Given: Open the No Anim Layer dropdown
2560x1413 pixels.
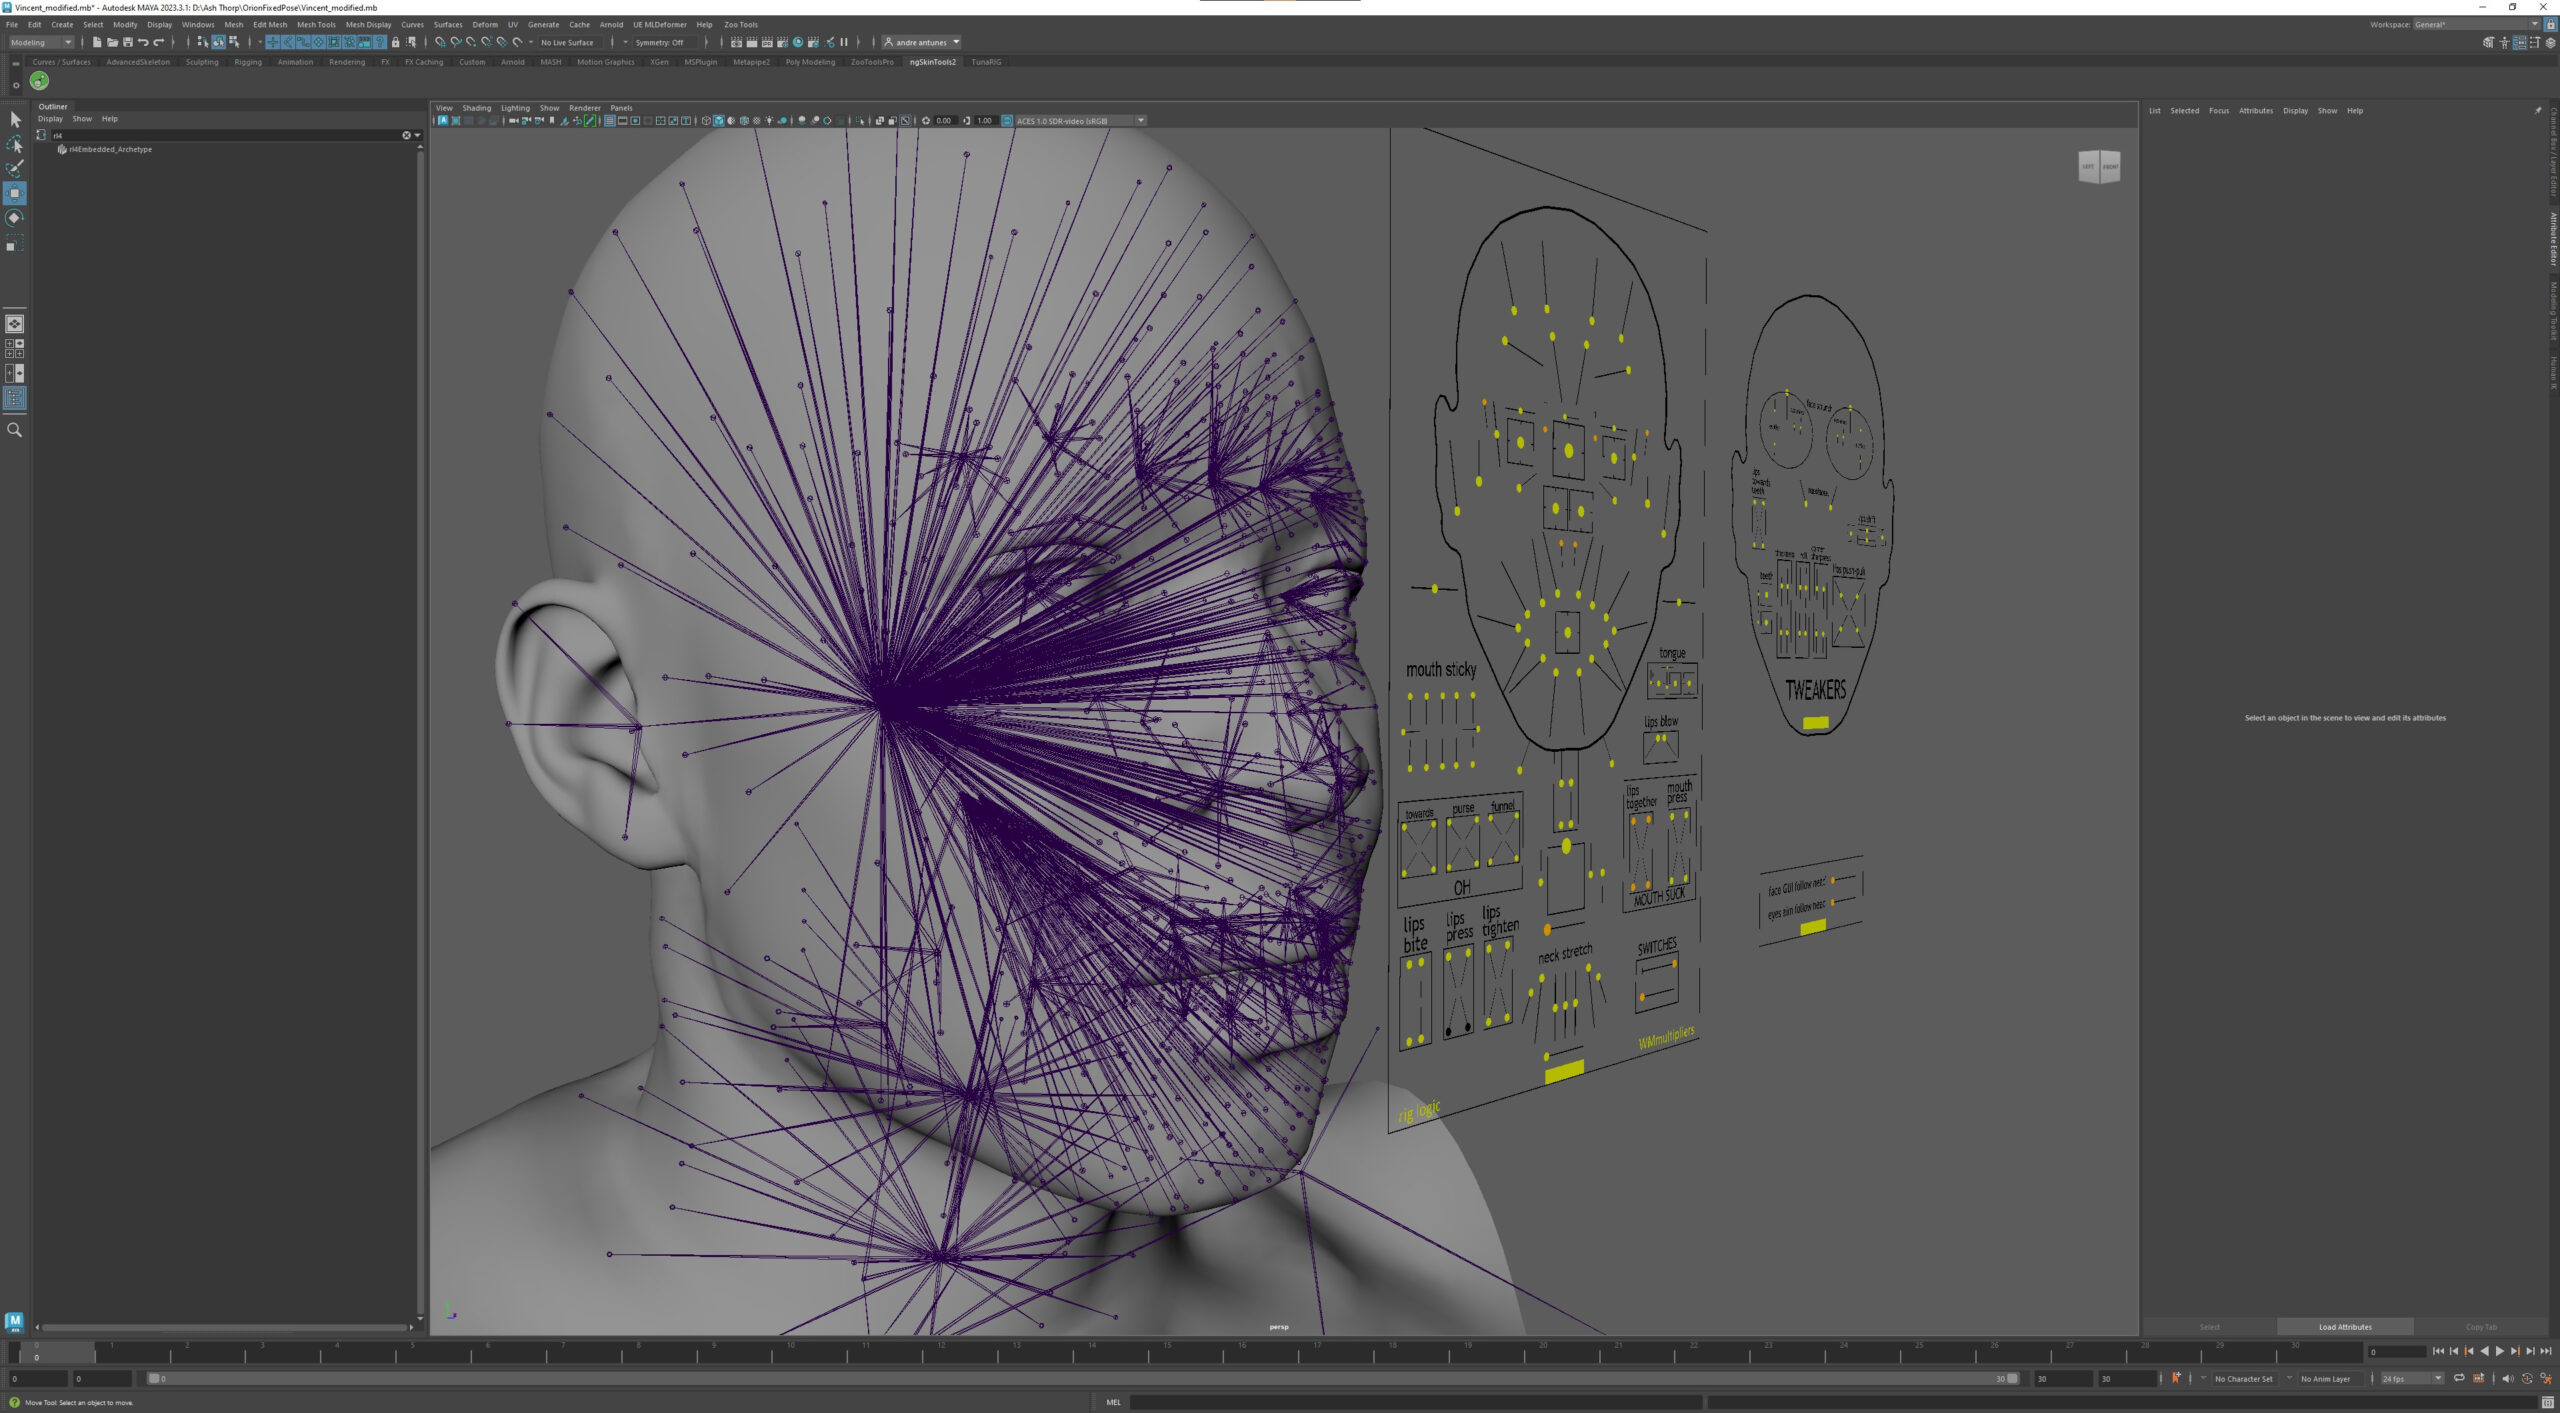Looking at the screenshot, I should (x=2330, y=1378).
